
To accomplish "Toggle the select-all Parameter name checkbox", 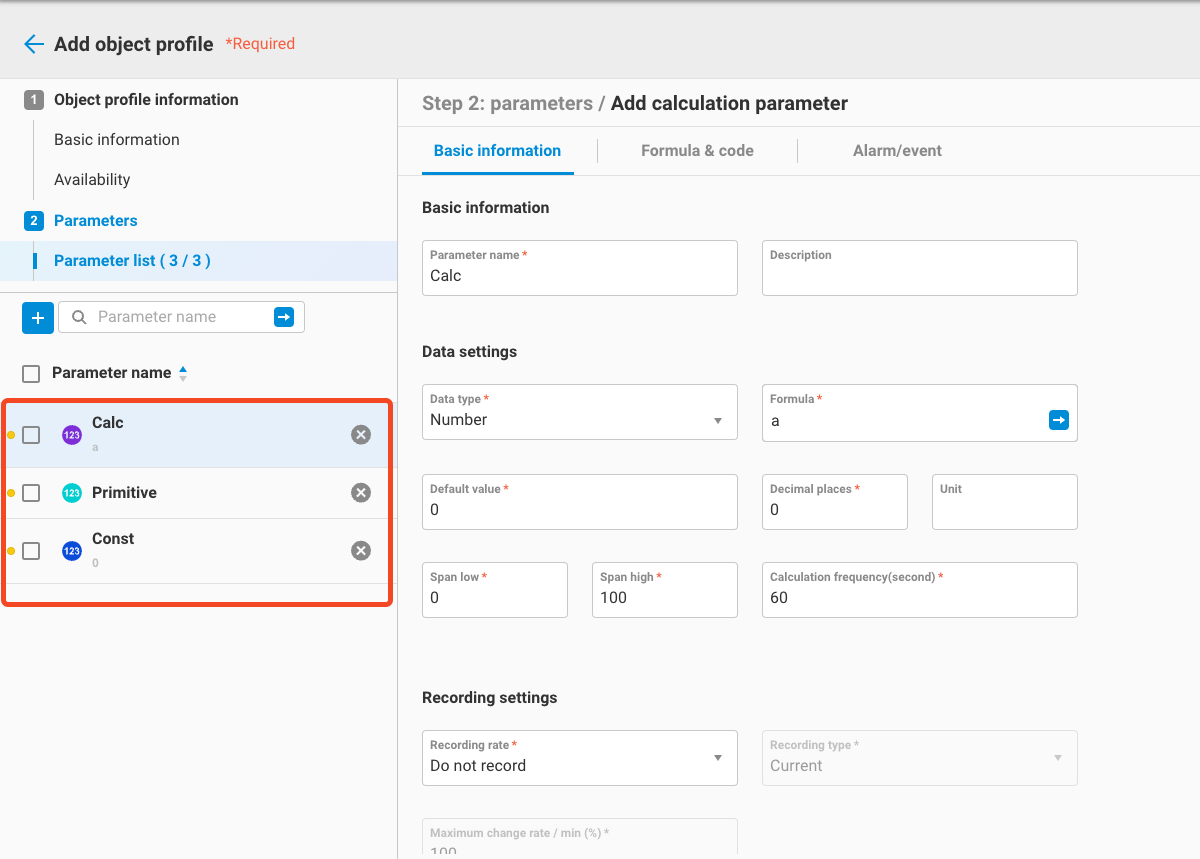I will (31, 374).
